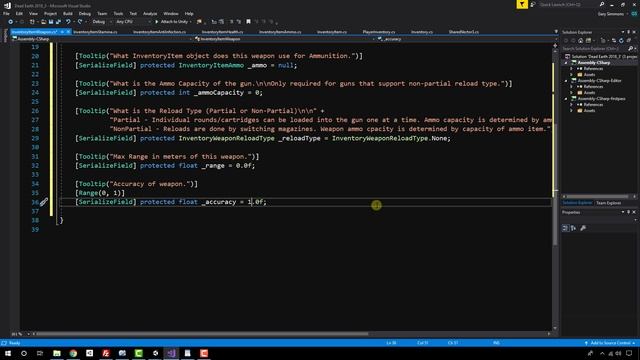Open the Assembly-CSharp project navigation dropdown
This screenshot has width=640, height=360.
coord(102,39)
